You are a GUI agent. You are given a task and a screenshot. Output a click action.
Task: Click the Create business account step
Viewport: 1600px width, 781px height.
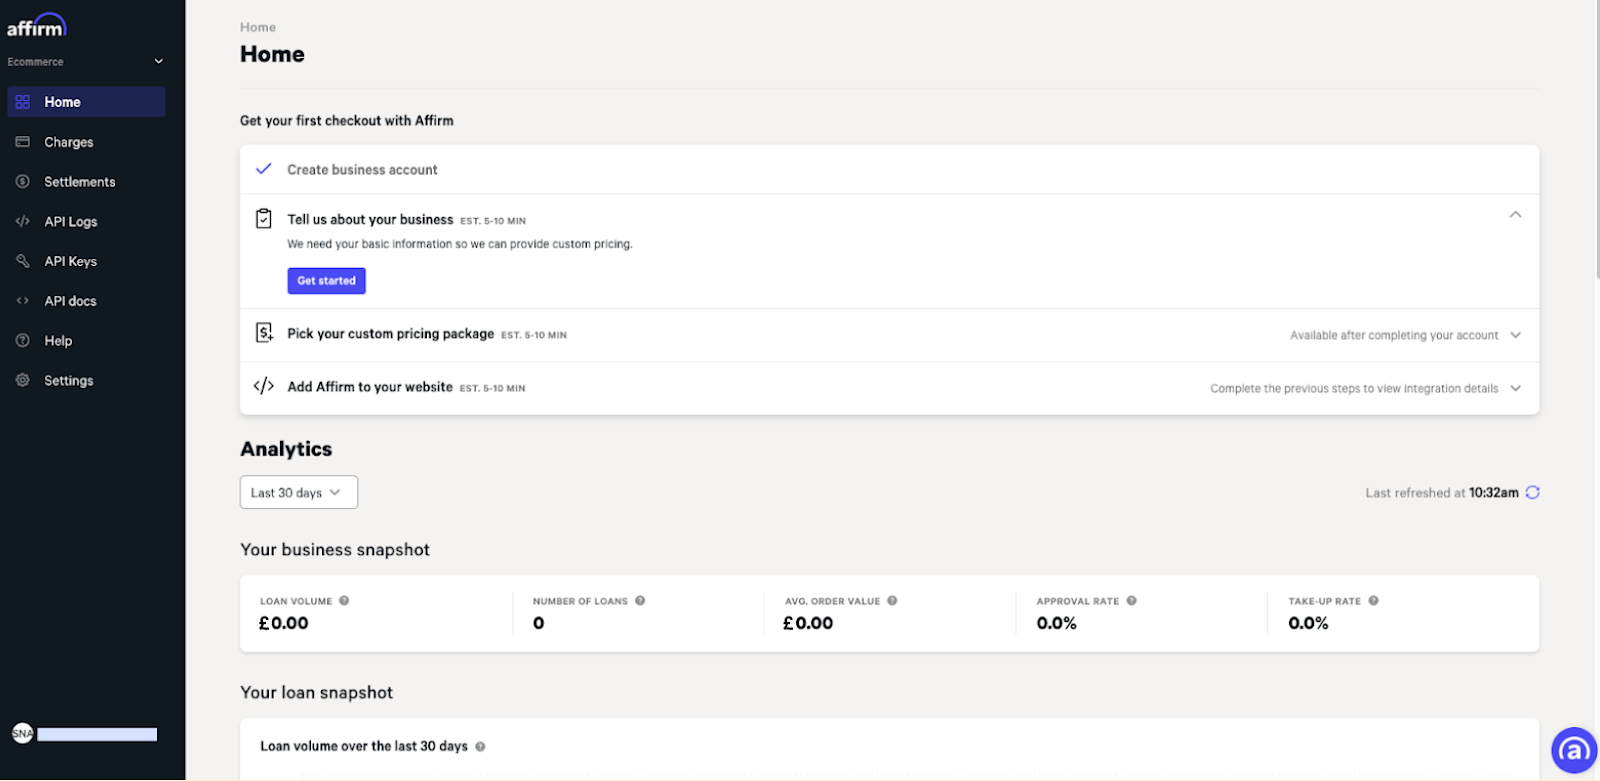click(x=889, y=169)
